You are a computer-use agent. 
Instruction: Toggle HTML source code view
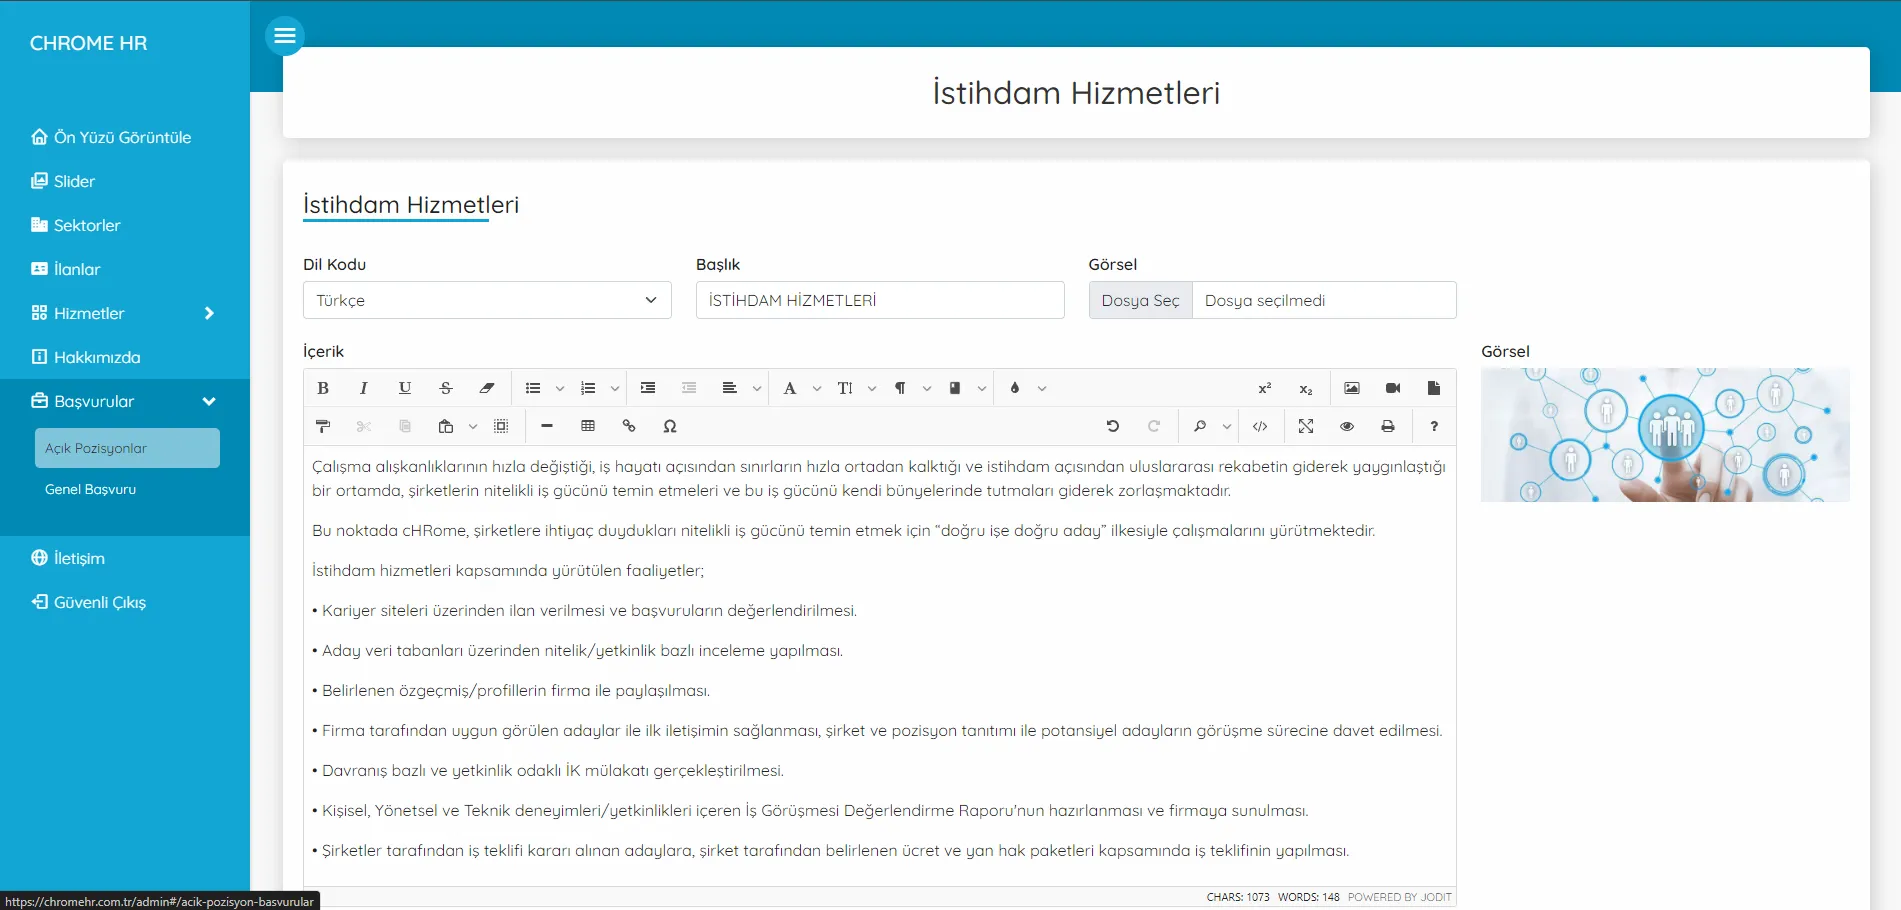tap(1260, 426)
